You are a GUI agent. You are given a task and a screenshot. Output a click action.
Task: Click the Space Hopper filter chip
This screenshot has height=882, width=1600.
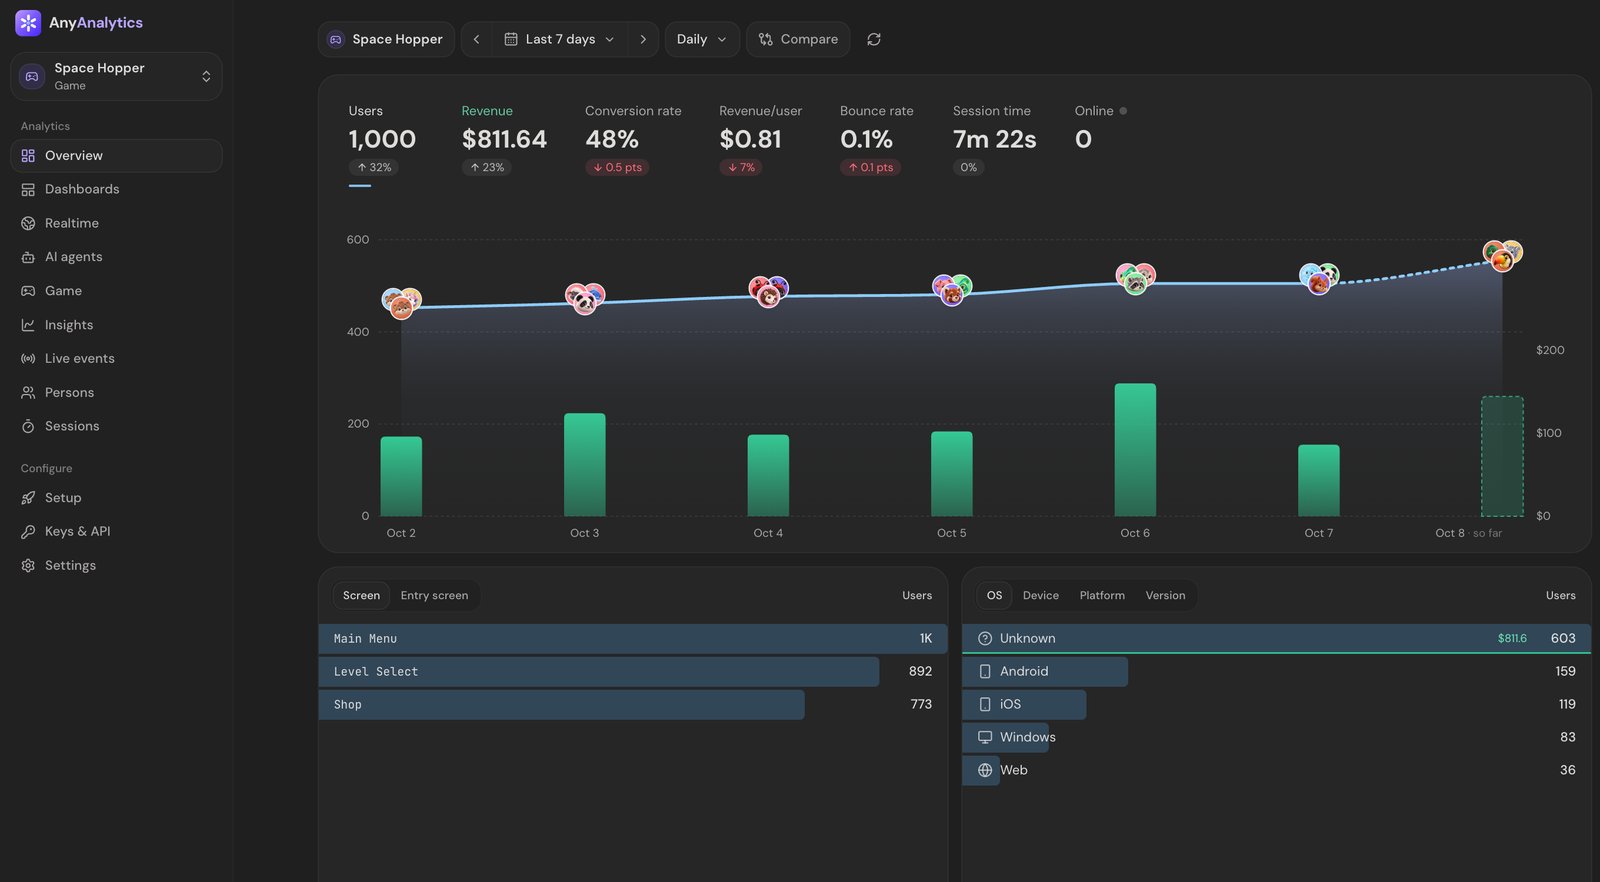(386, 39)
